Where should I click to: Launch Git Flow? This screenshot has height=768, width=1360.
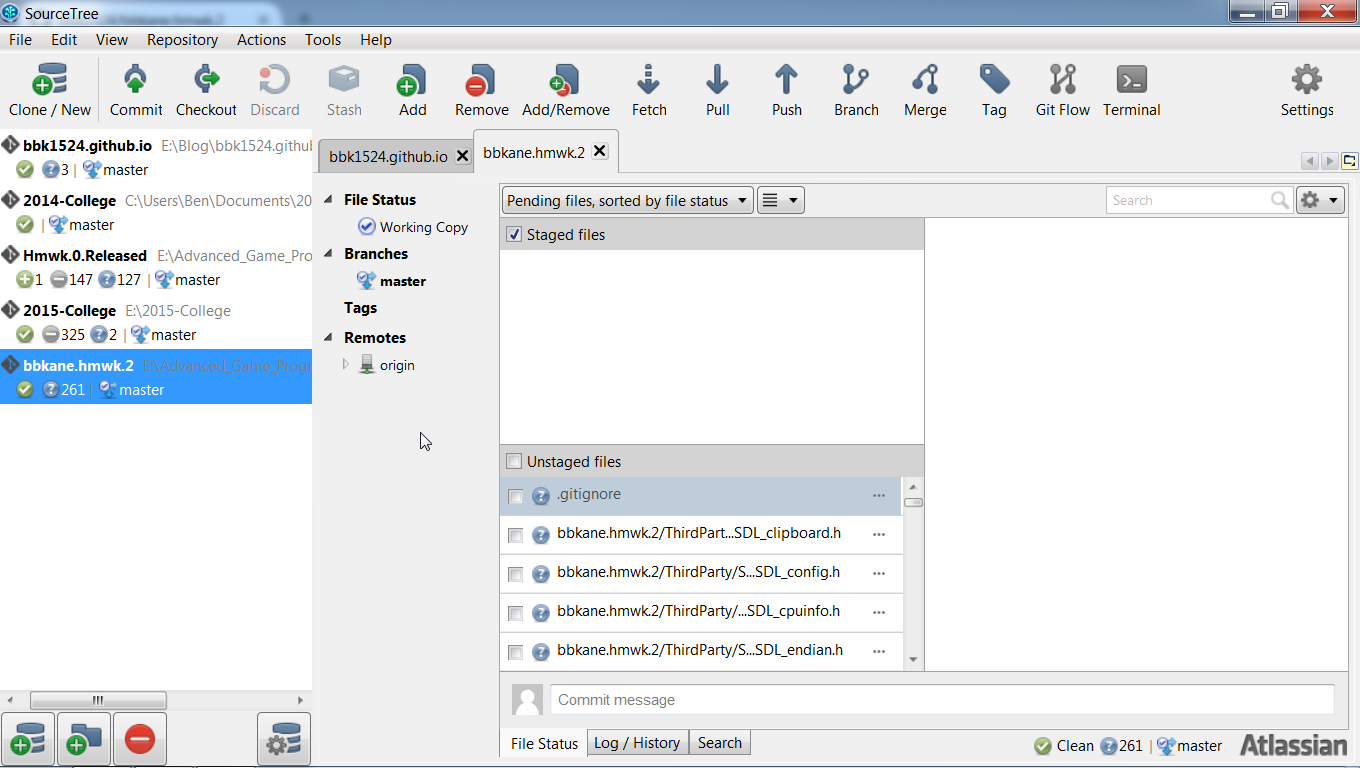1061,89
